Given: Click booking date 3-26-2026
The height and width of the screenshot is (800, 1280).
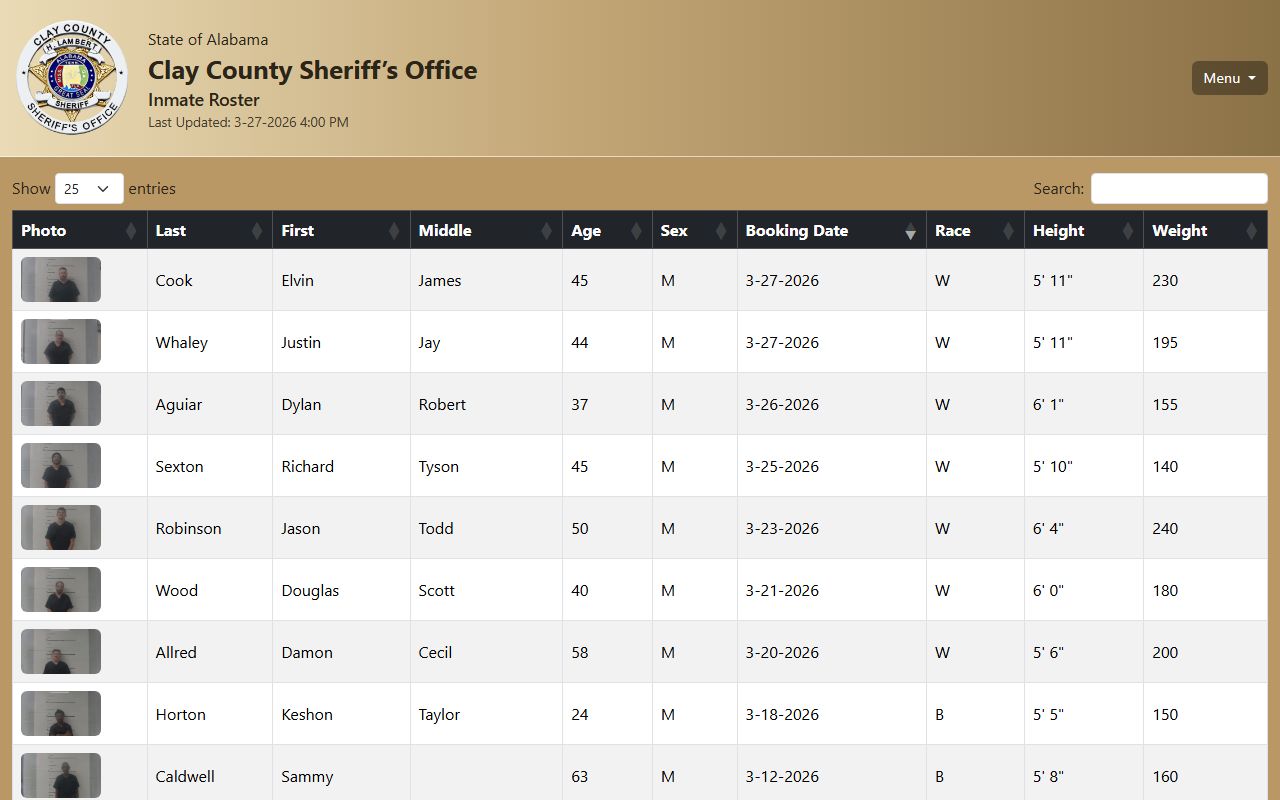Looking at the screenshot, I should point(782,405).
